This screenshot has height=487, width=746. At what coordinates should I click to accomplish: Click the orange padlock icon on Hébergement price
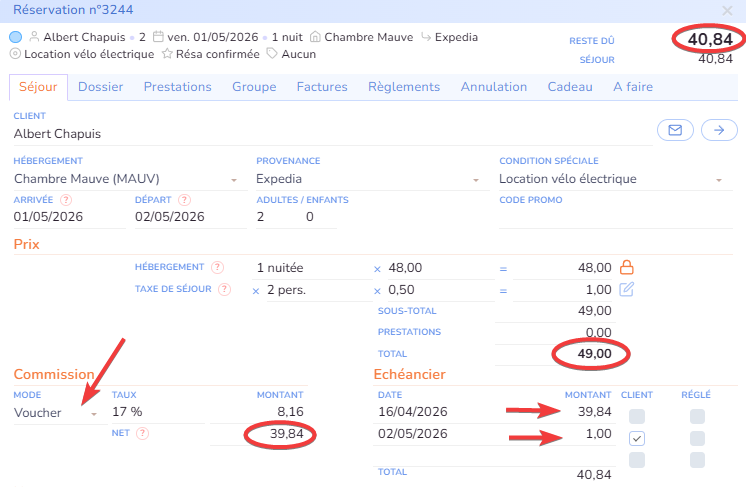click(x=628, y=268)
